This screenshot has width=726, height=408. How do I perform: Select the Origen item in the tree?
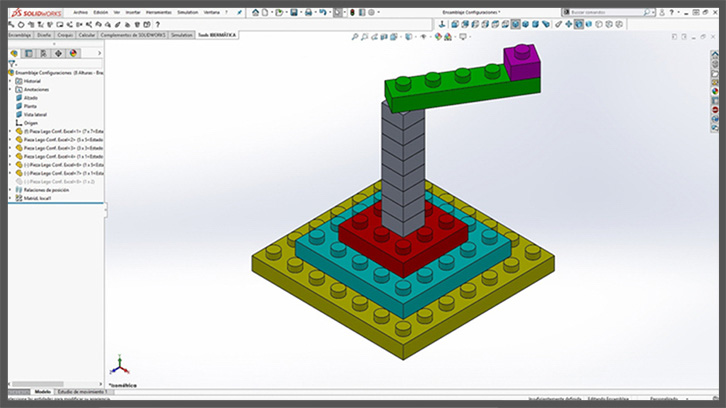point(30,122)
